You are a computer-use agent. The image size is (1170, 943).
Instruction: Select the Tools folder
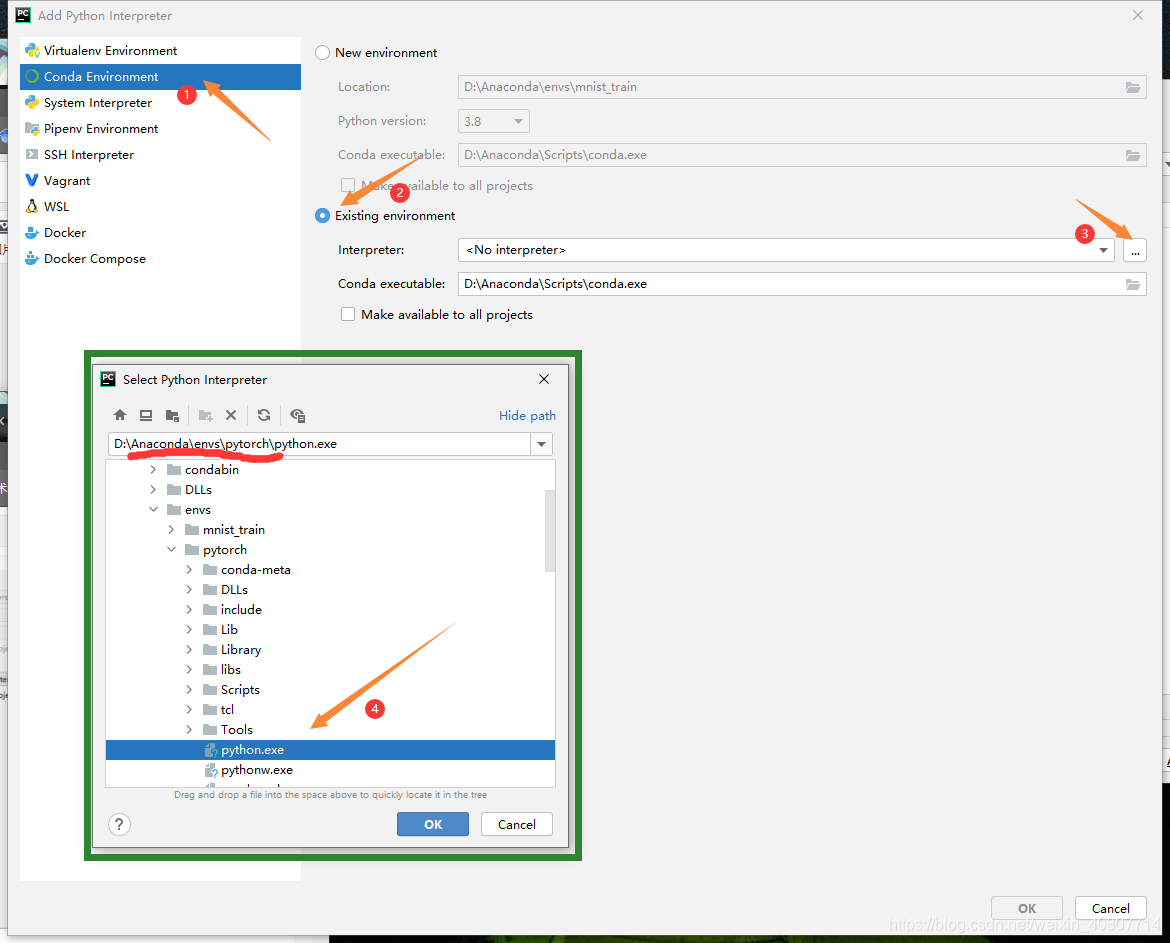pos(331,730)
